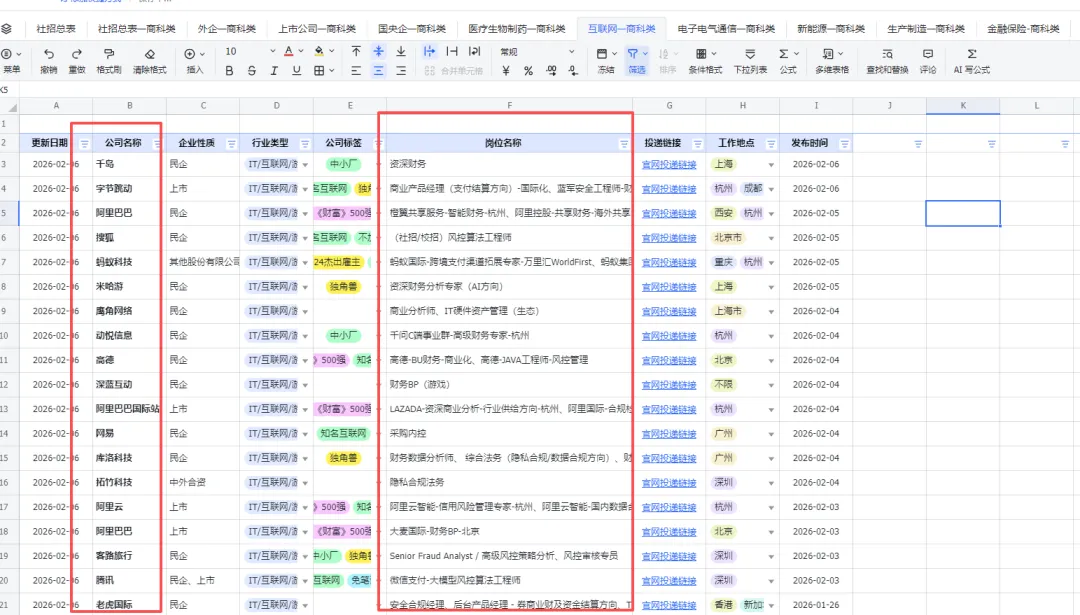Align text to the right
Screen dimensions: 1080x615
point(401,70)
